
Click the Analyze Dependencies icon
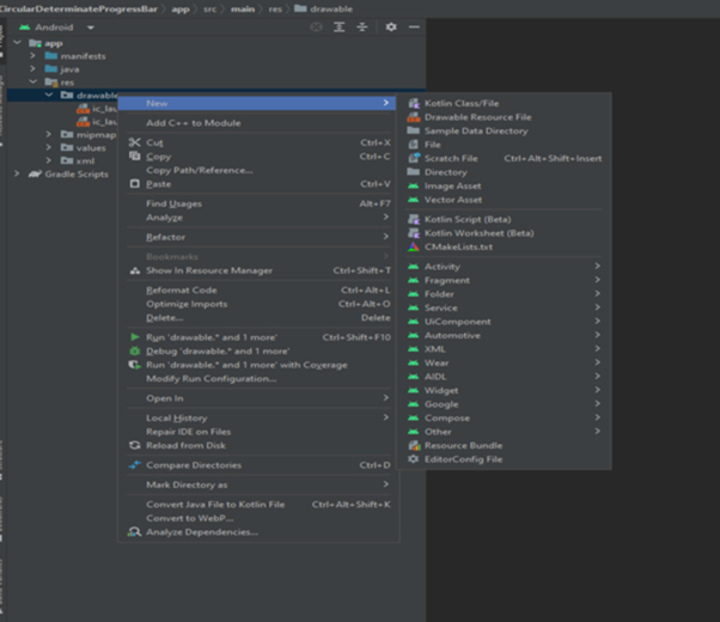(x=135, y=532)
